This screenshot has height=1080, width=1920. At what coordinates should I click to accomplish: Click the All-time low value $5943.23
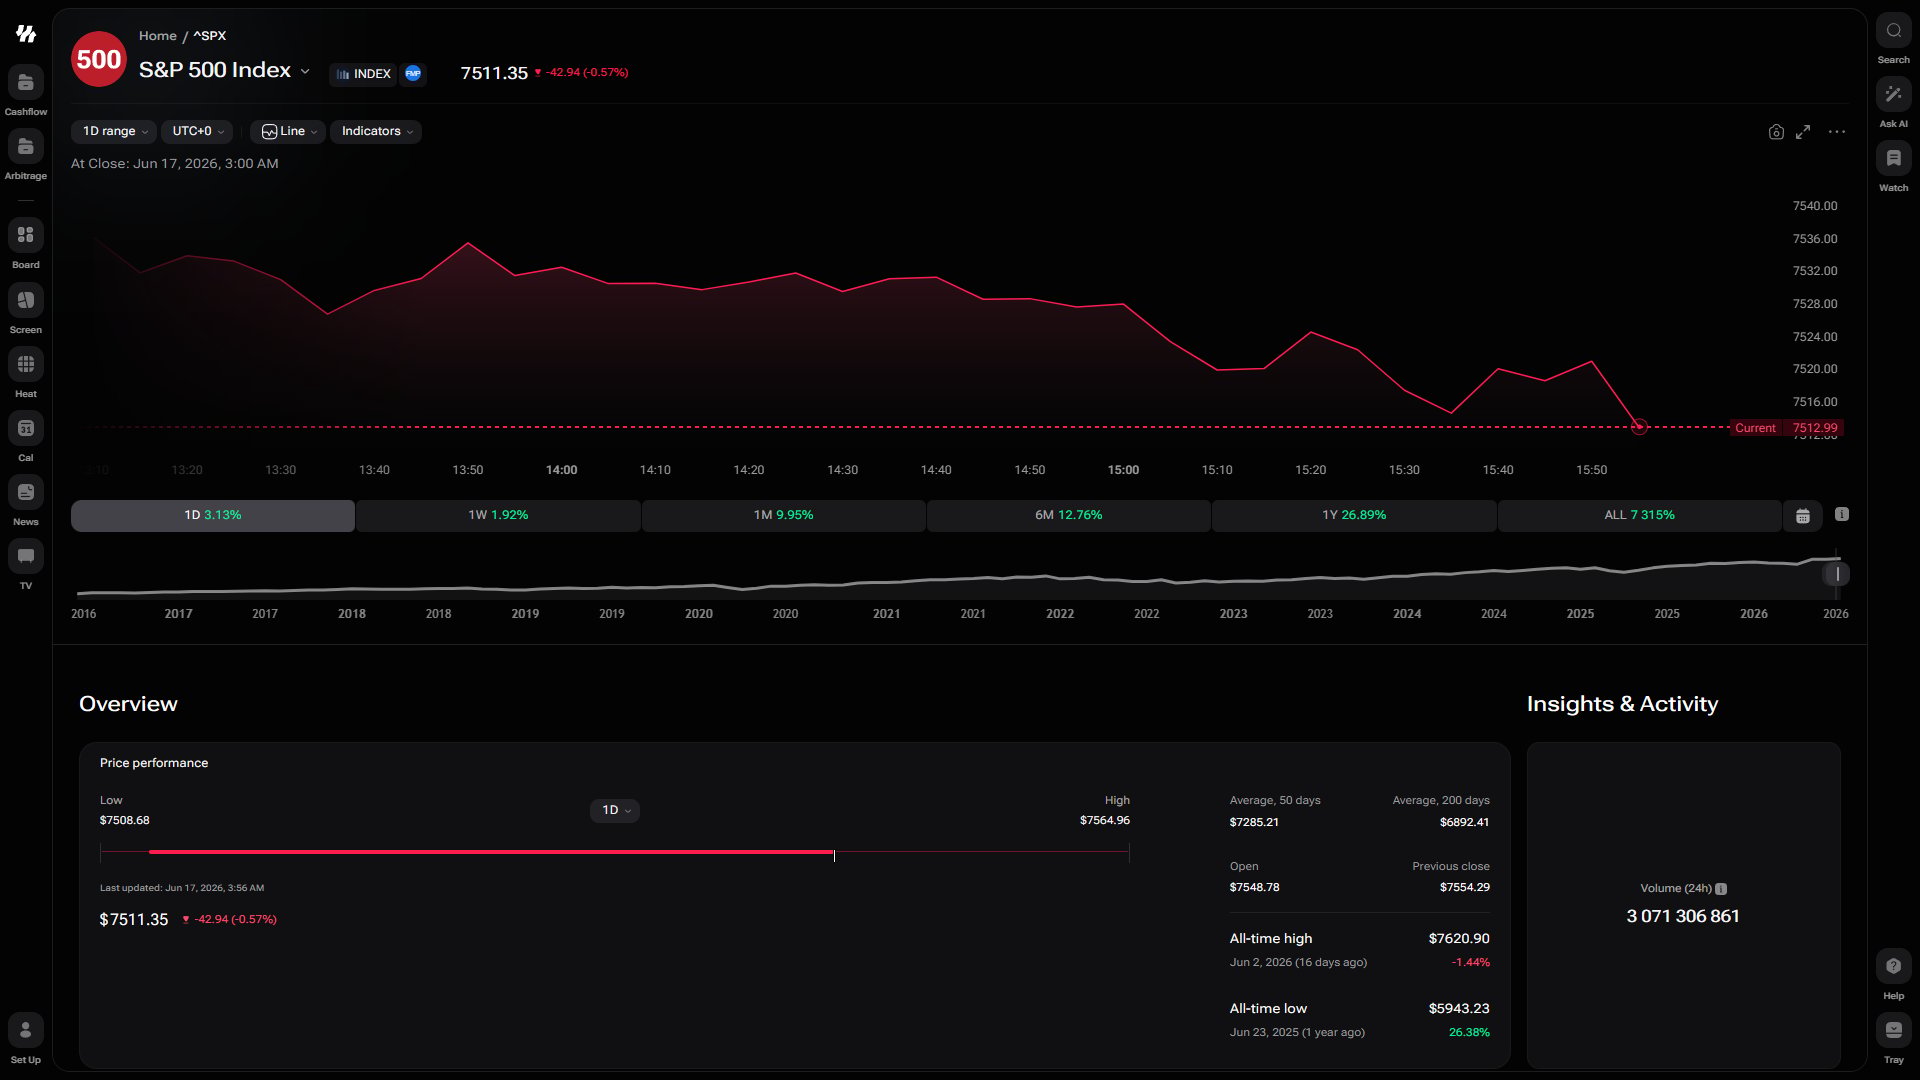1459,1008
